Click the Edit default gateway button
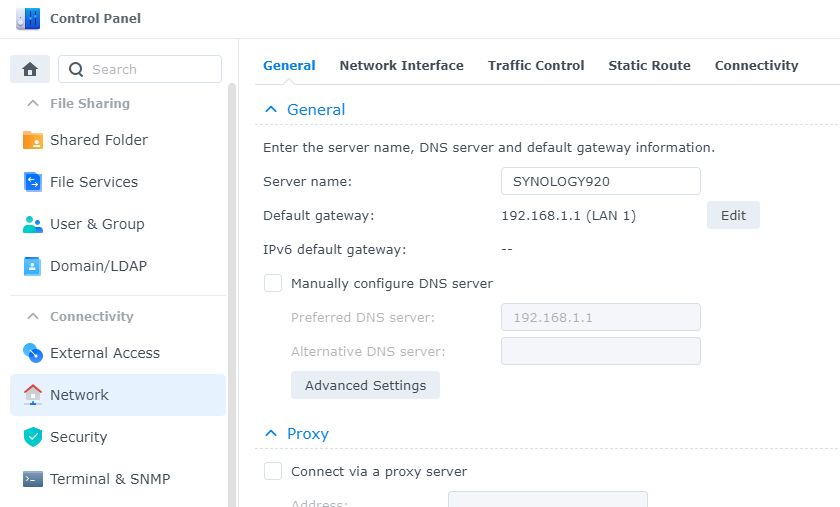The image size is (840, 507). [x=733, y=215]
